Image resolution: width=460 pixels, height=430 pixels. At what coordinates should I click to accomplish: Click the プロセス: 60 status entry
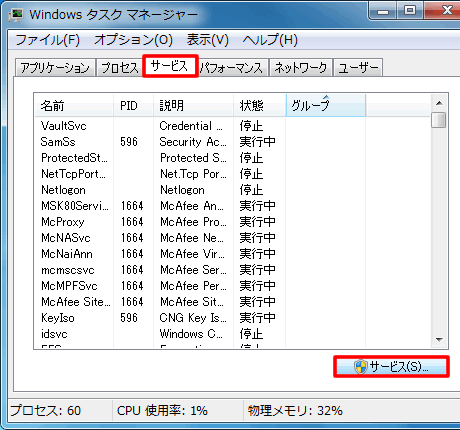click(x=46, y=410)
